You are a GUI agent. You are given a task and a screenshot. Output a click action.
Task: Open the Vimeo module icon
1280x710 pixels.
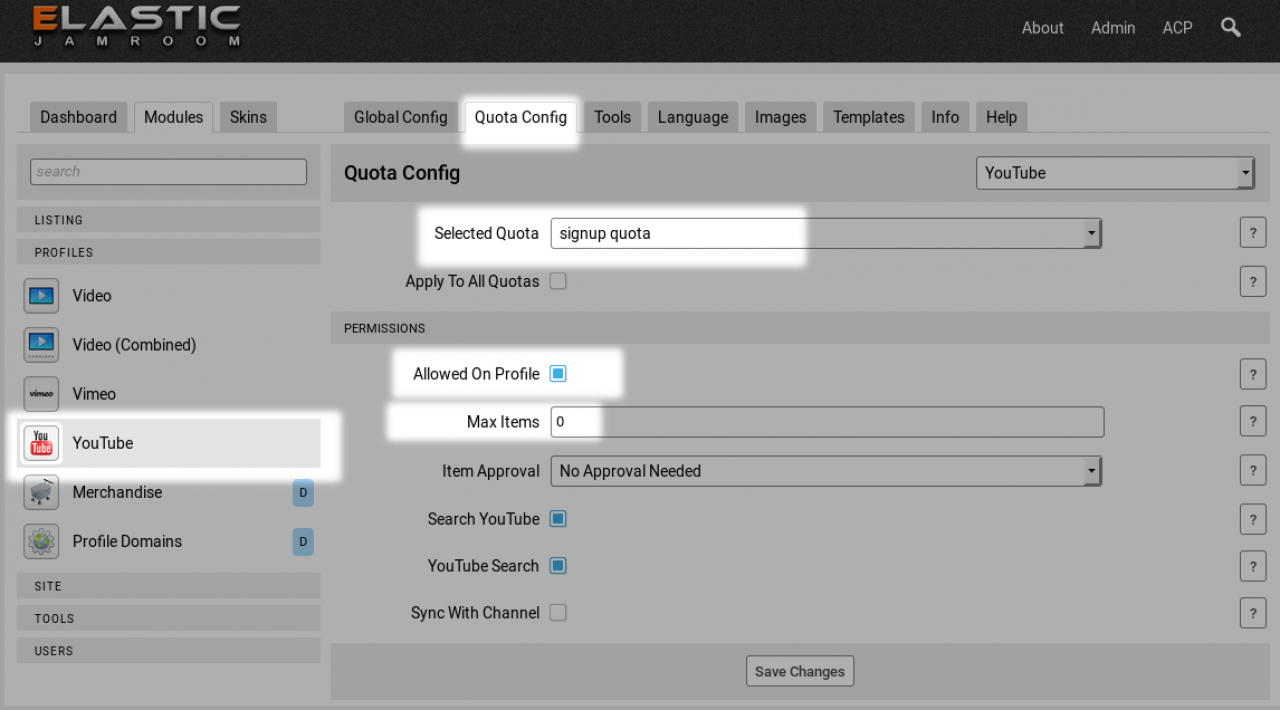[x=41, y=394]
